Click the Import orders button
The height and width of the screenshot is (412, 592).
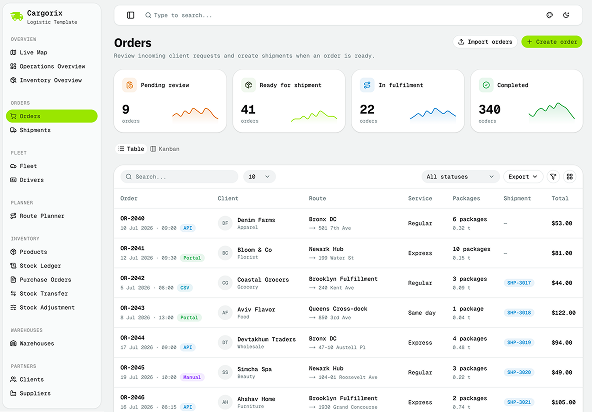coord(485,42)
